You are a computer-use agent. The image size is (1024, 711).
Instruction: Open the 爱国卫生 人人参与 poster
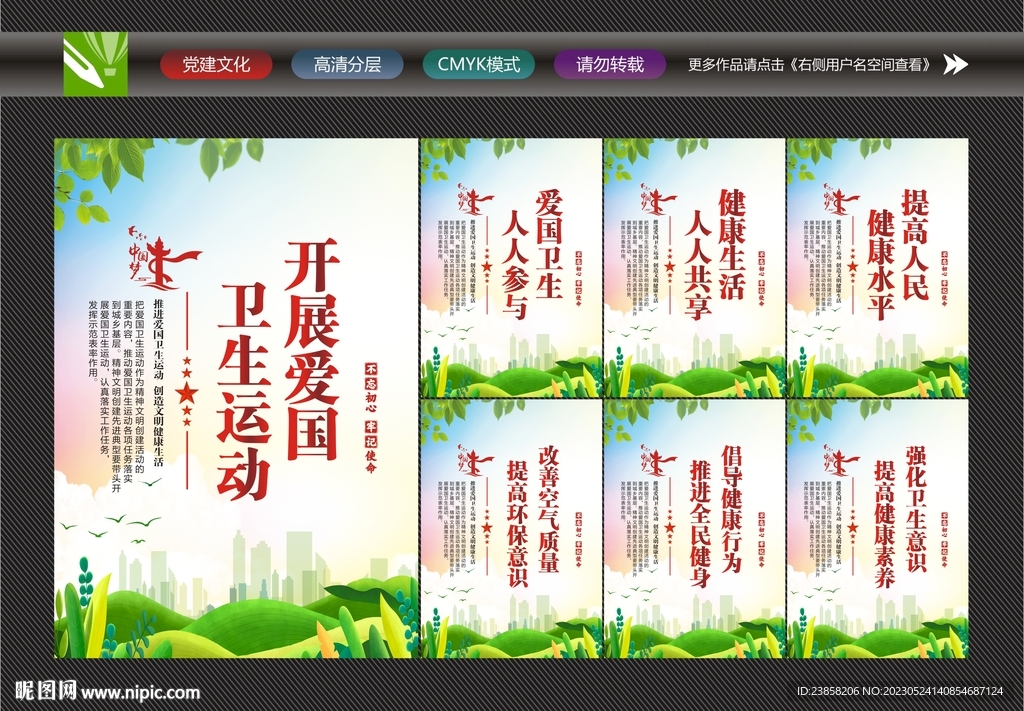[x=511, y=268]
